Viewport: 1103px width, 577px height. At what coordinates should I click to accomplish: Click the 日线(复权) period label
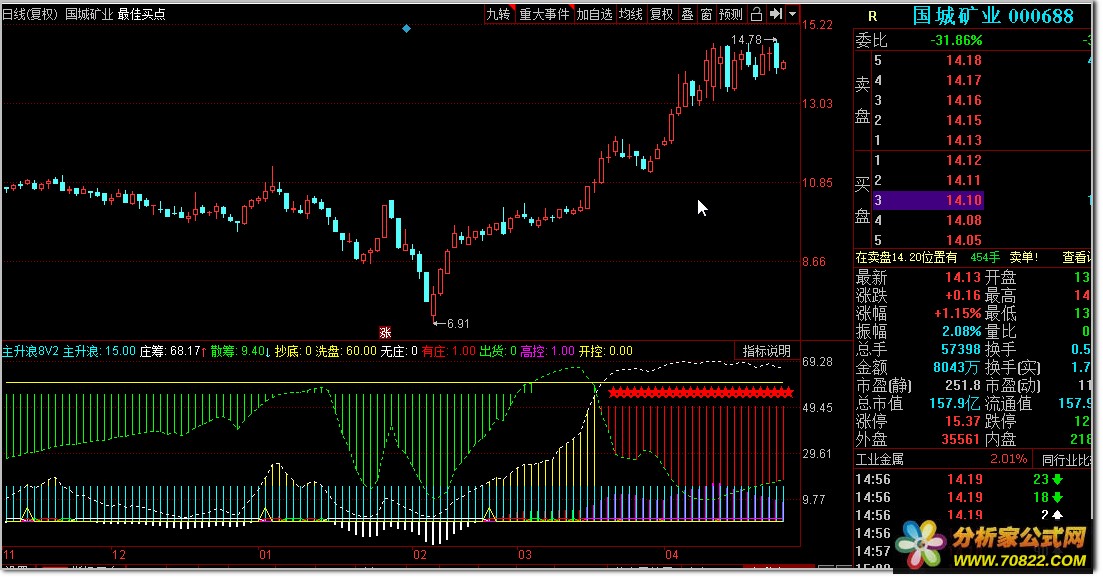point(30,14)
